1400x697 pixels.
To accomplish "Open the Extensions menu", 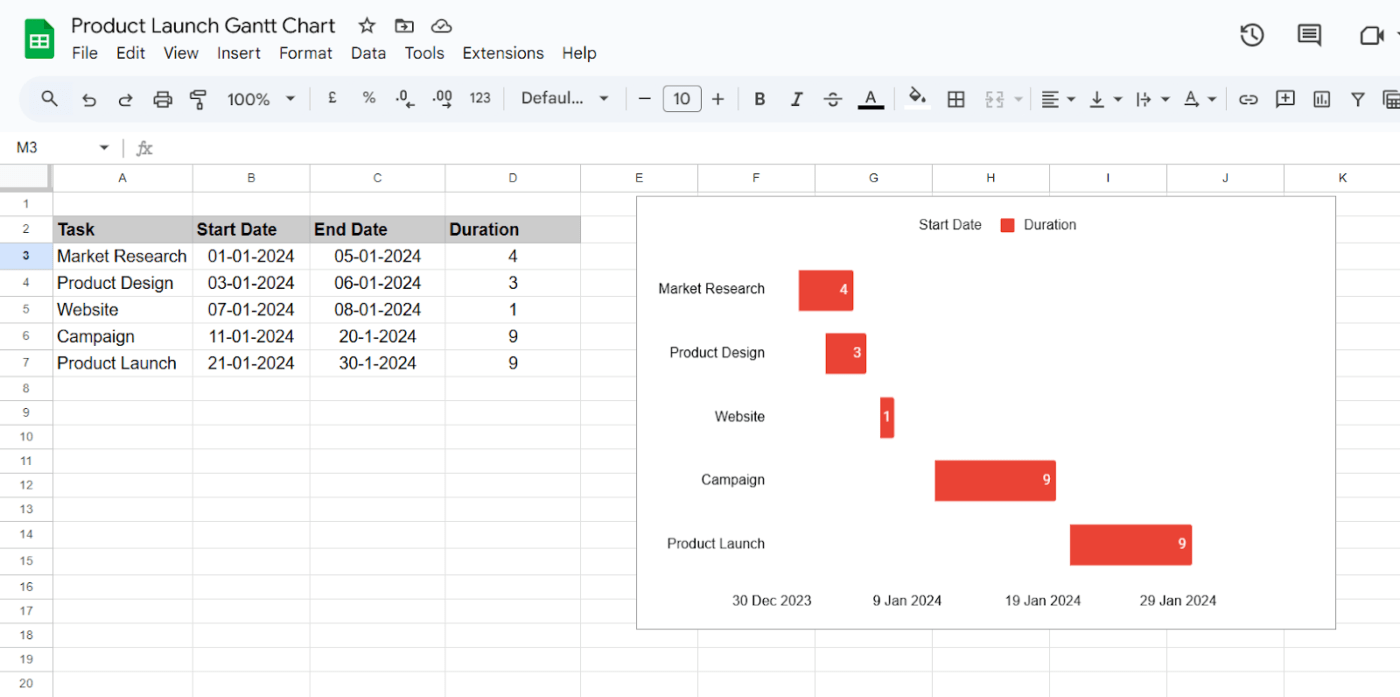I will click(503, 53).
